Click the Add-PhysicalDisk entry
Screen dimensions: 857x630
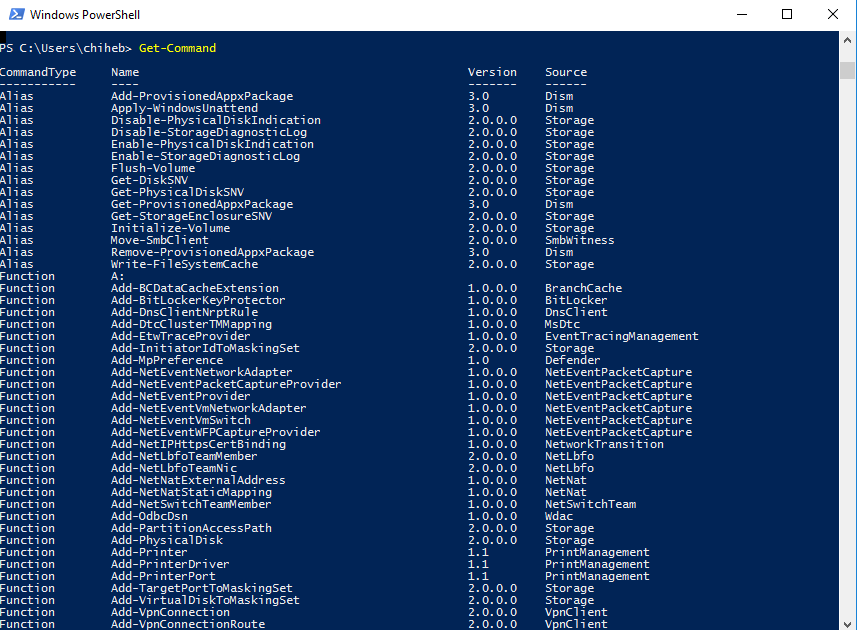tap(167, 541)
